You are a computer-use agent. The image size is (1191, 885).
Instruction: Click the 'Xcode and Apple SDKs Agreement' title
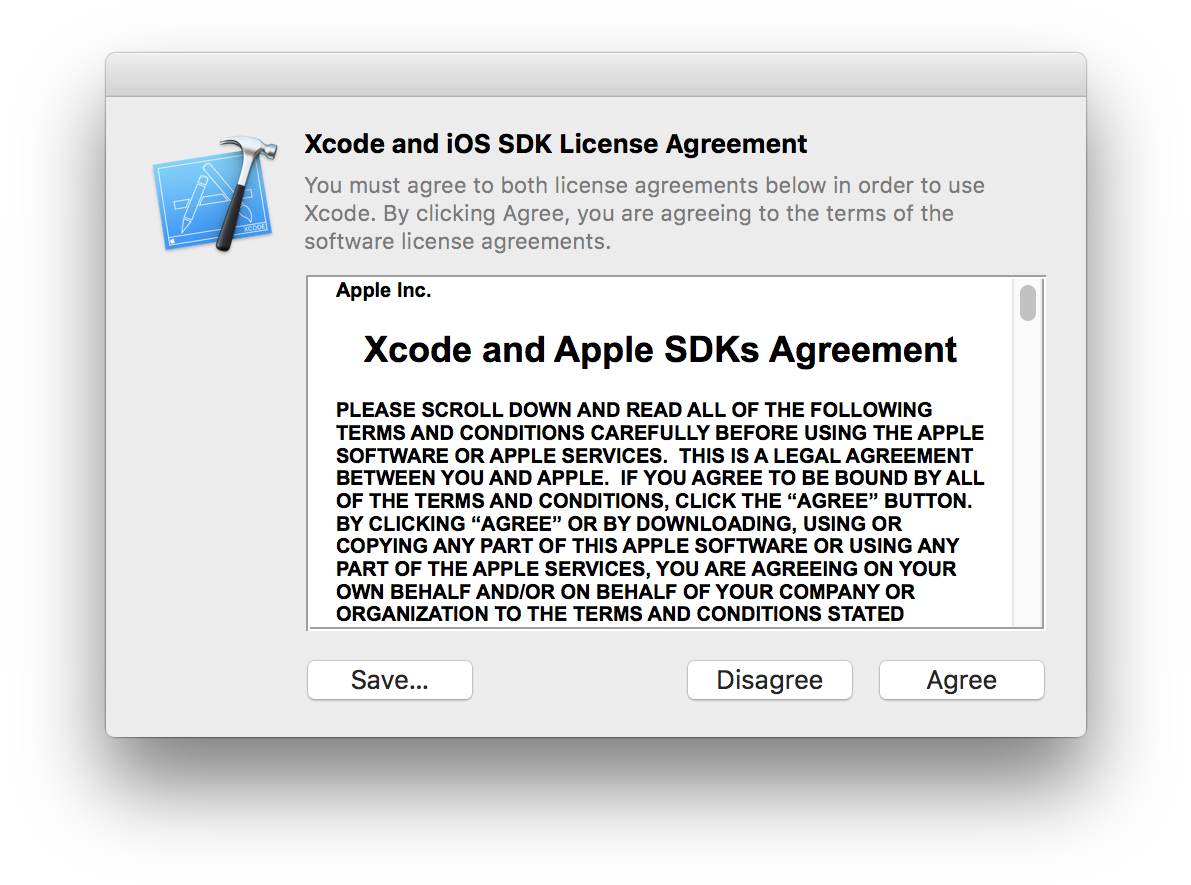pos(659,350)
